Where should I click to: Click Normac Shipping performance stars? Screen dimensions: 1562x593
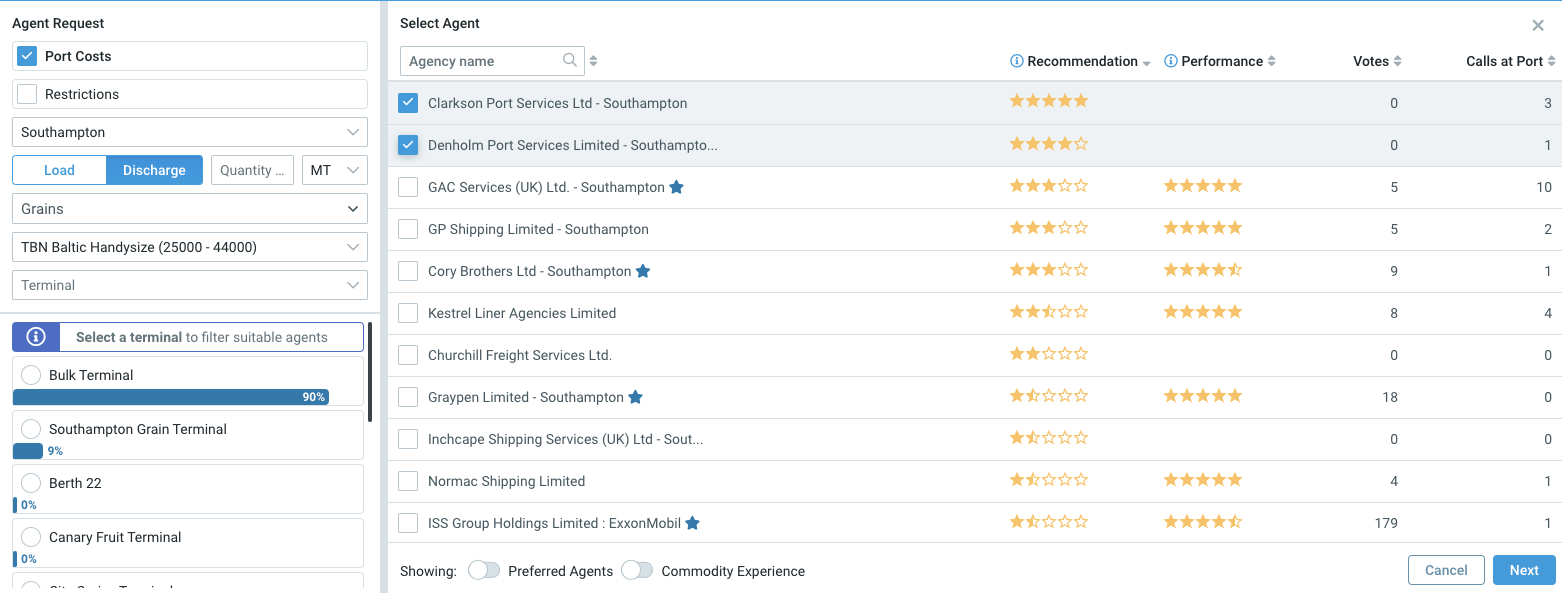[1203, 479]
